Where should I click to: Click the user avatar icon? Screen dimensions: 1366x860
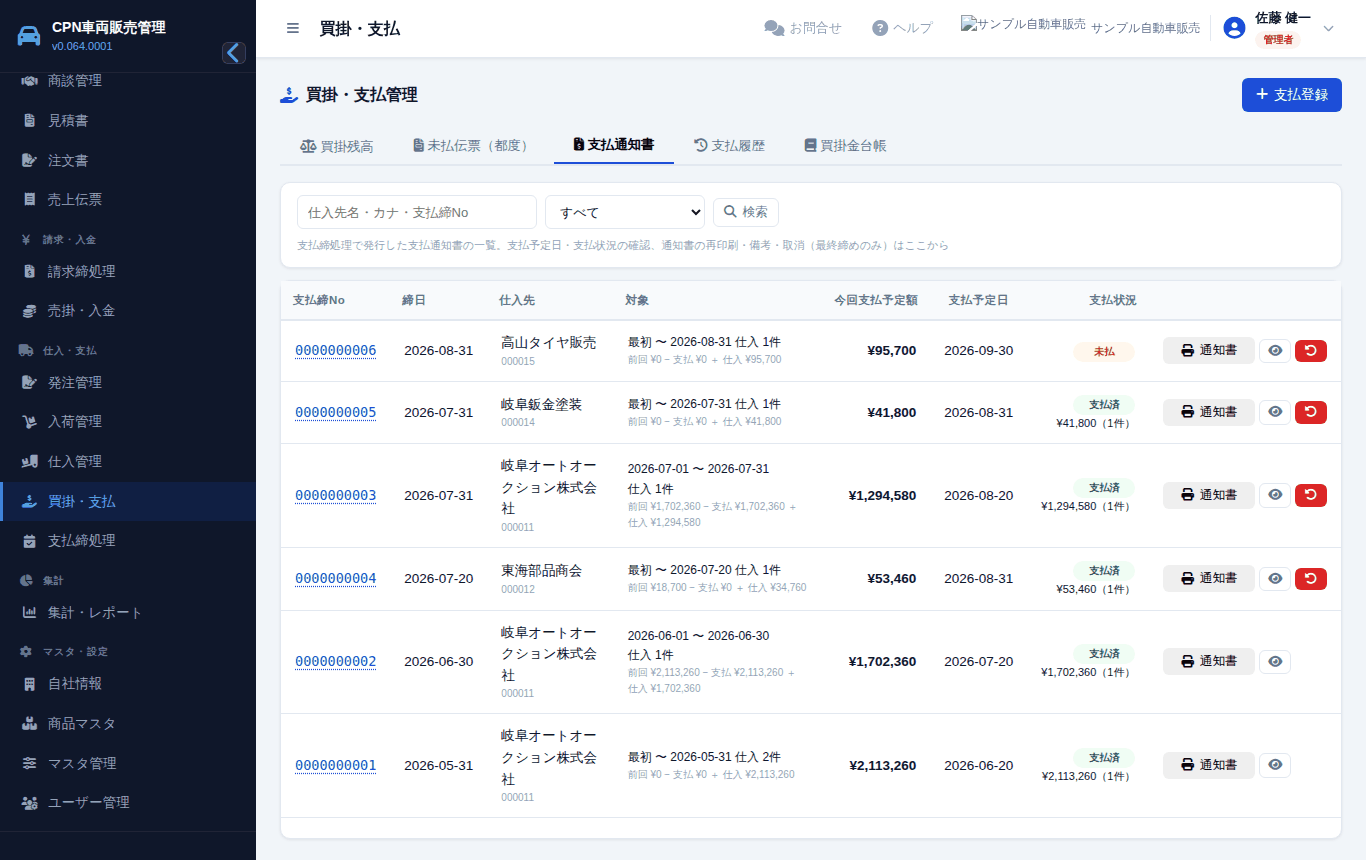click(1234, 28)
